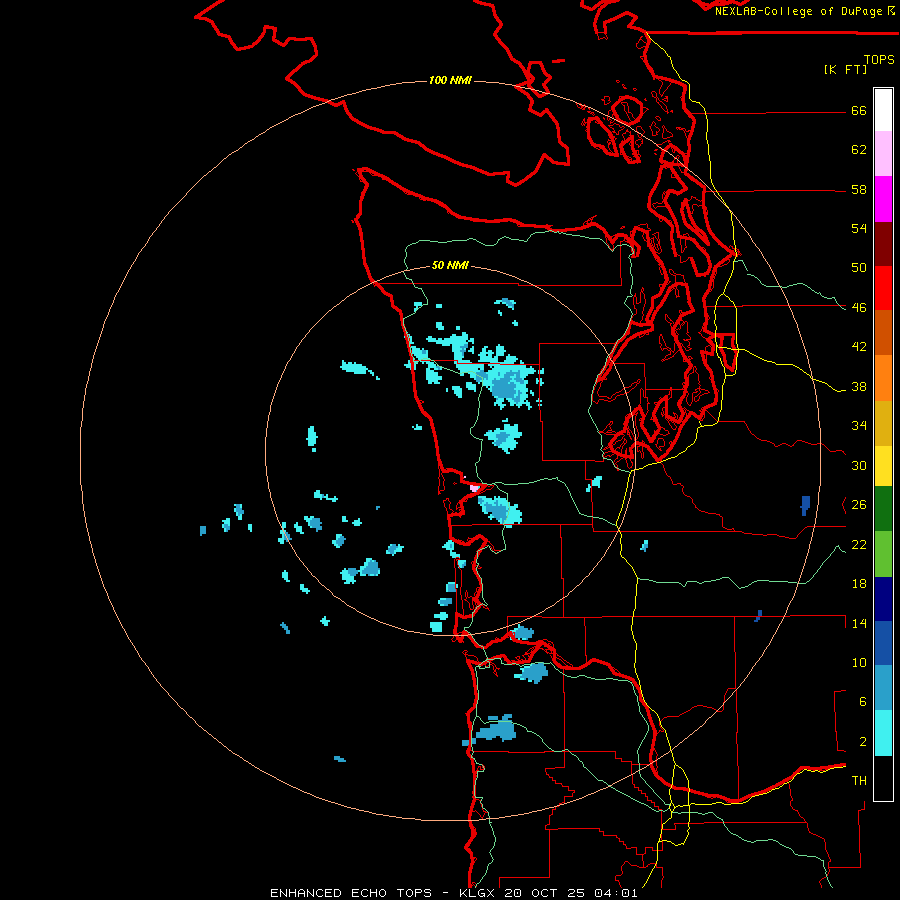Select the dark orange 42 kft legend swatch
The width and height of the screenshot is (900, 900).
click(883, 332)
